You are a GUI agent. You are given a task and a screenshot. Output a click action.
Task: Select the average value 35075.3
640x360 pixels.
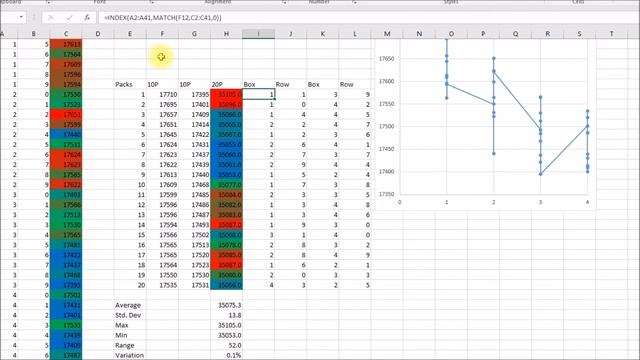pyautogui.click(x=226, y=305)
